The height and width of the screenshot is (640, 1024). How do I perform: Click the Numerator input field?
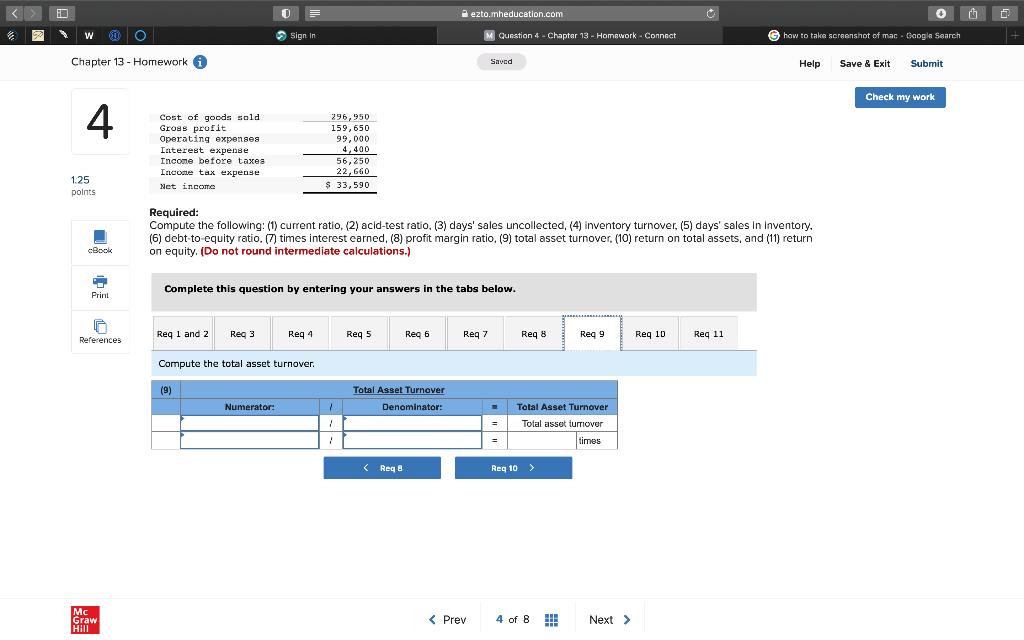[x=248, y=423]
